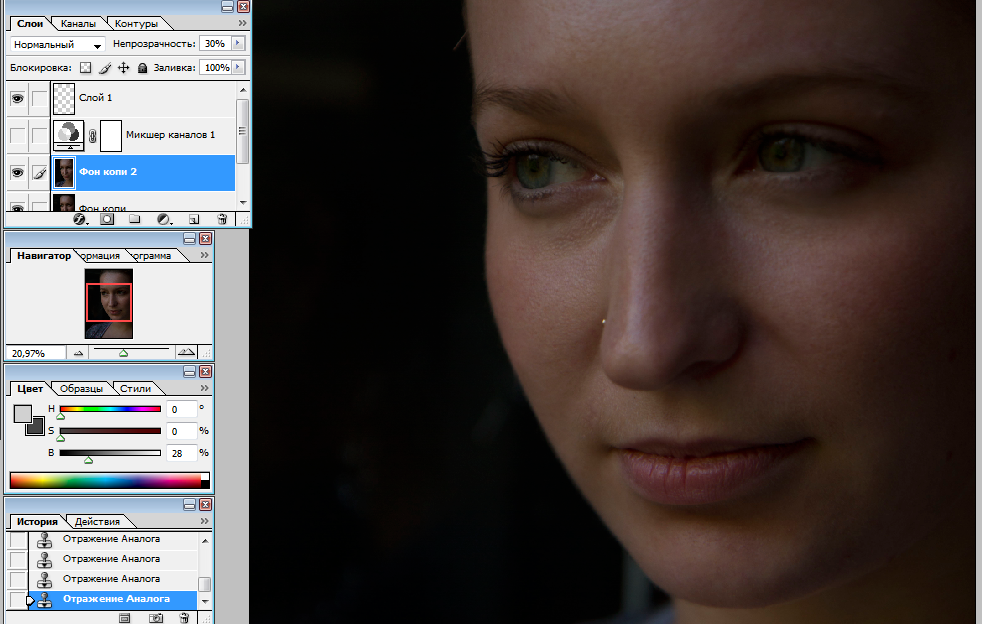982x624 pixels.
Task: Open the Заливка slider arrow
Action: click(238, 67)
